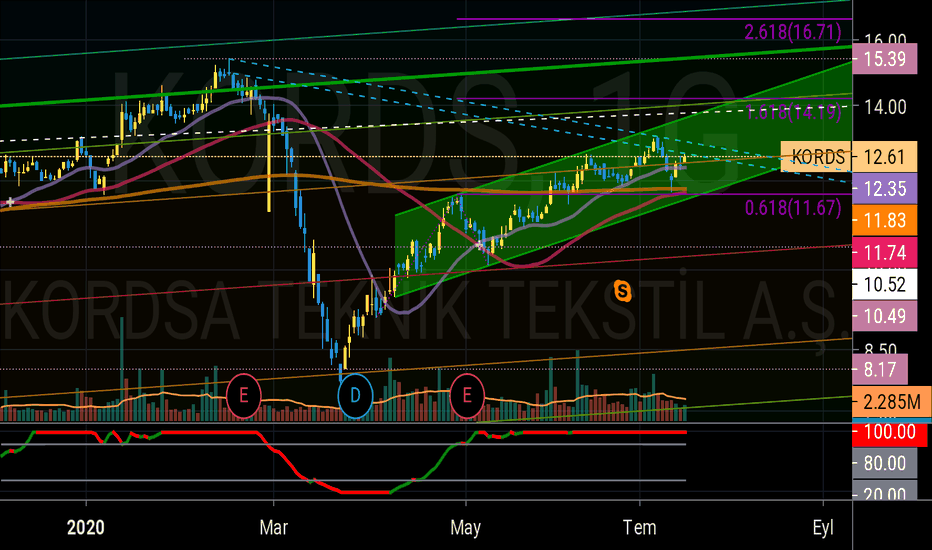Click the orange S split marker
Viewport: 932px width, 550px height.
[x=622, y=291]
